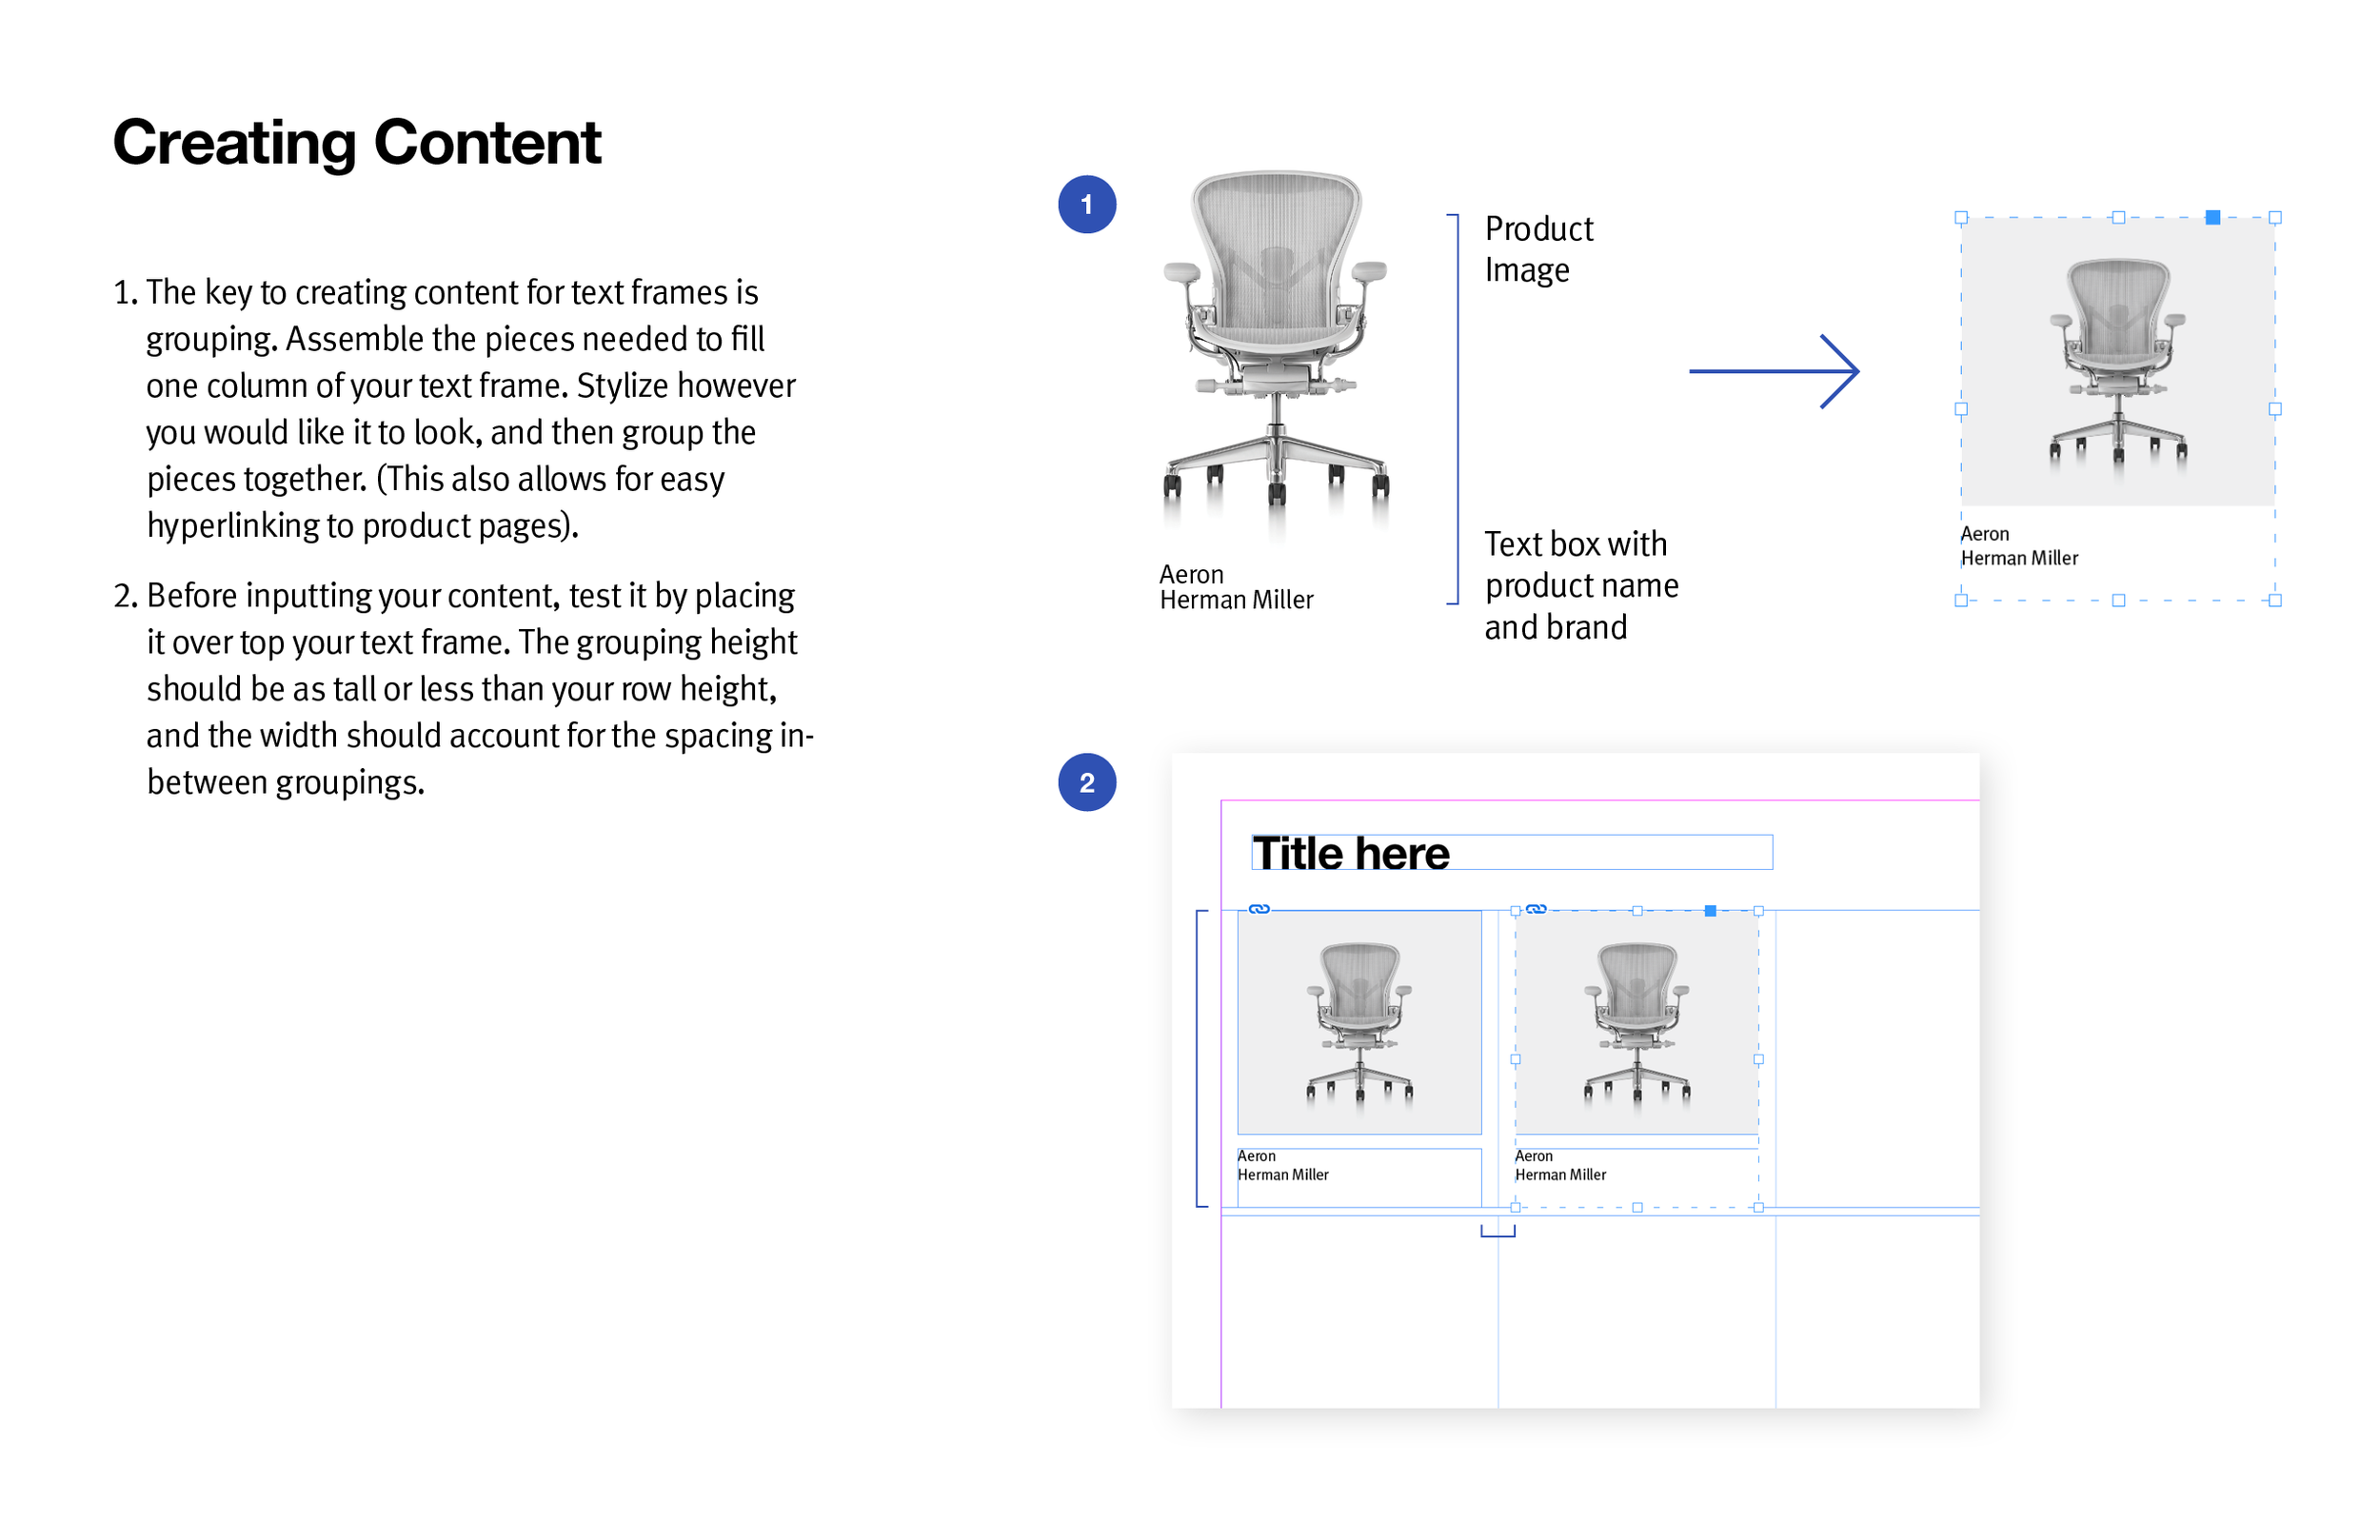This screenshot has height=1540, width=2380.
Task: Click the chain link icon on the selected right frame
Action: [1537, 909]
